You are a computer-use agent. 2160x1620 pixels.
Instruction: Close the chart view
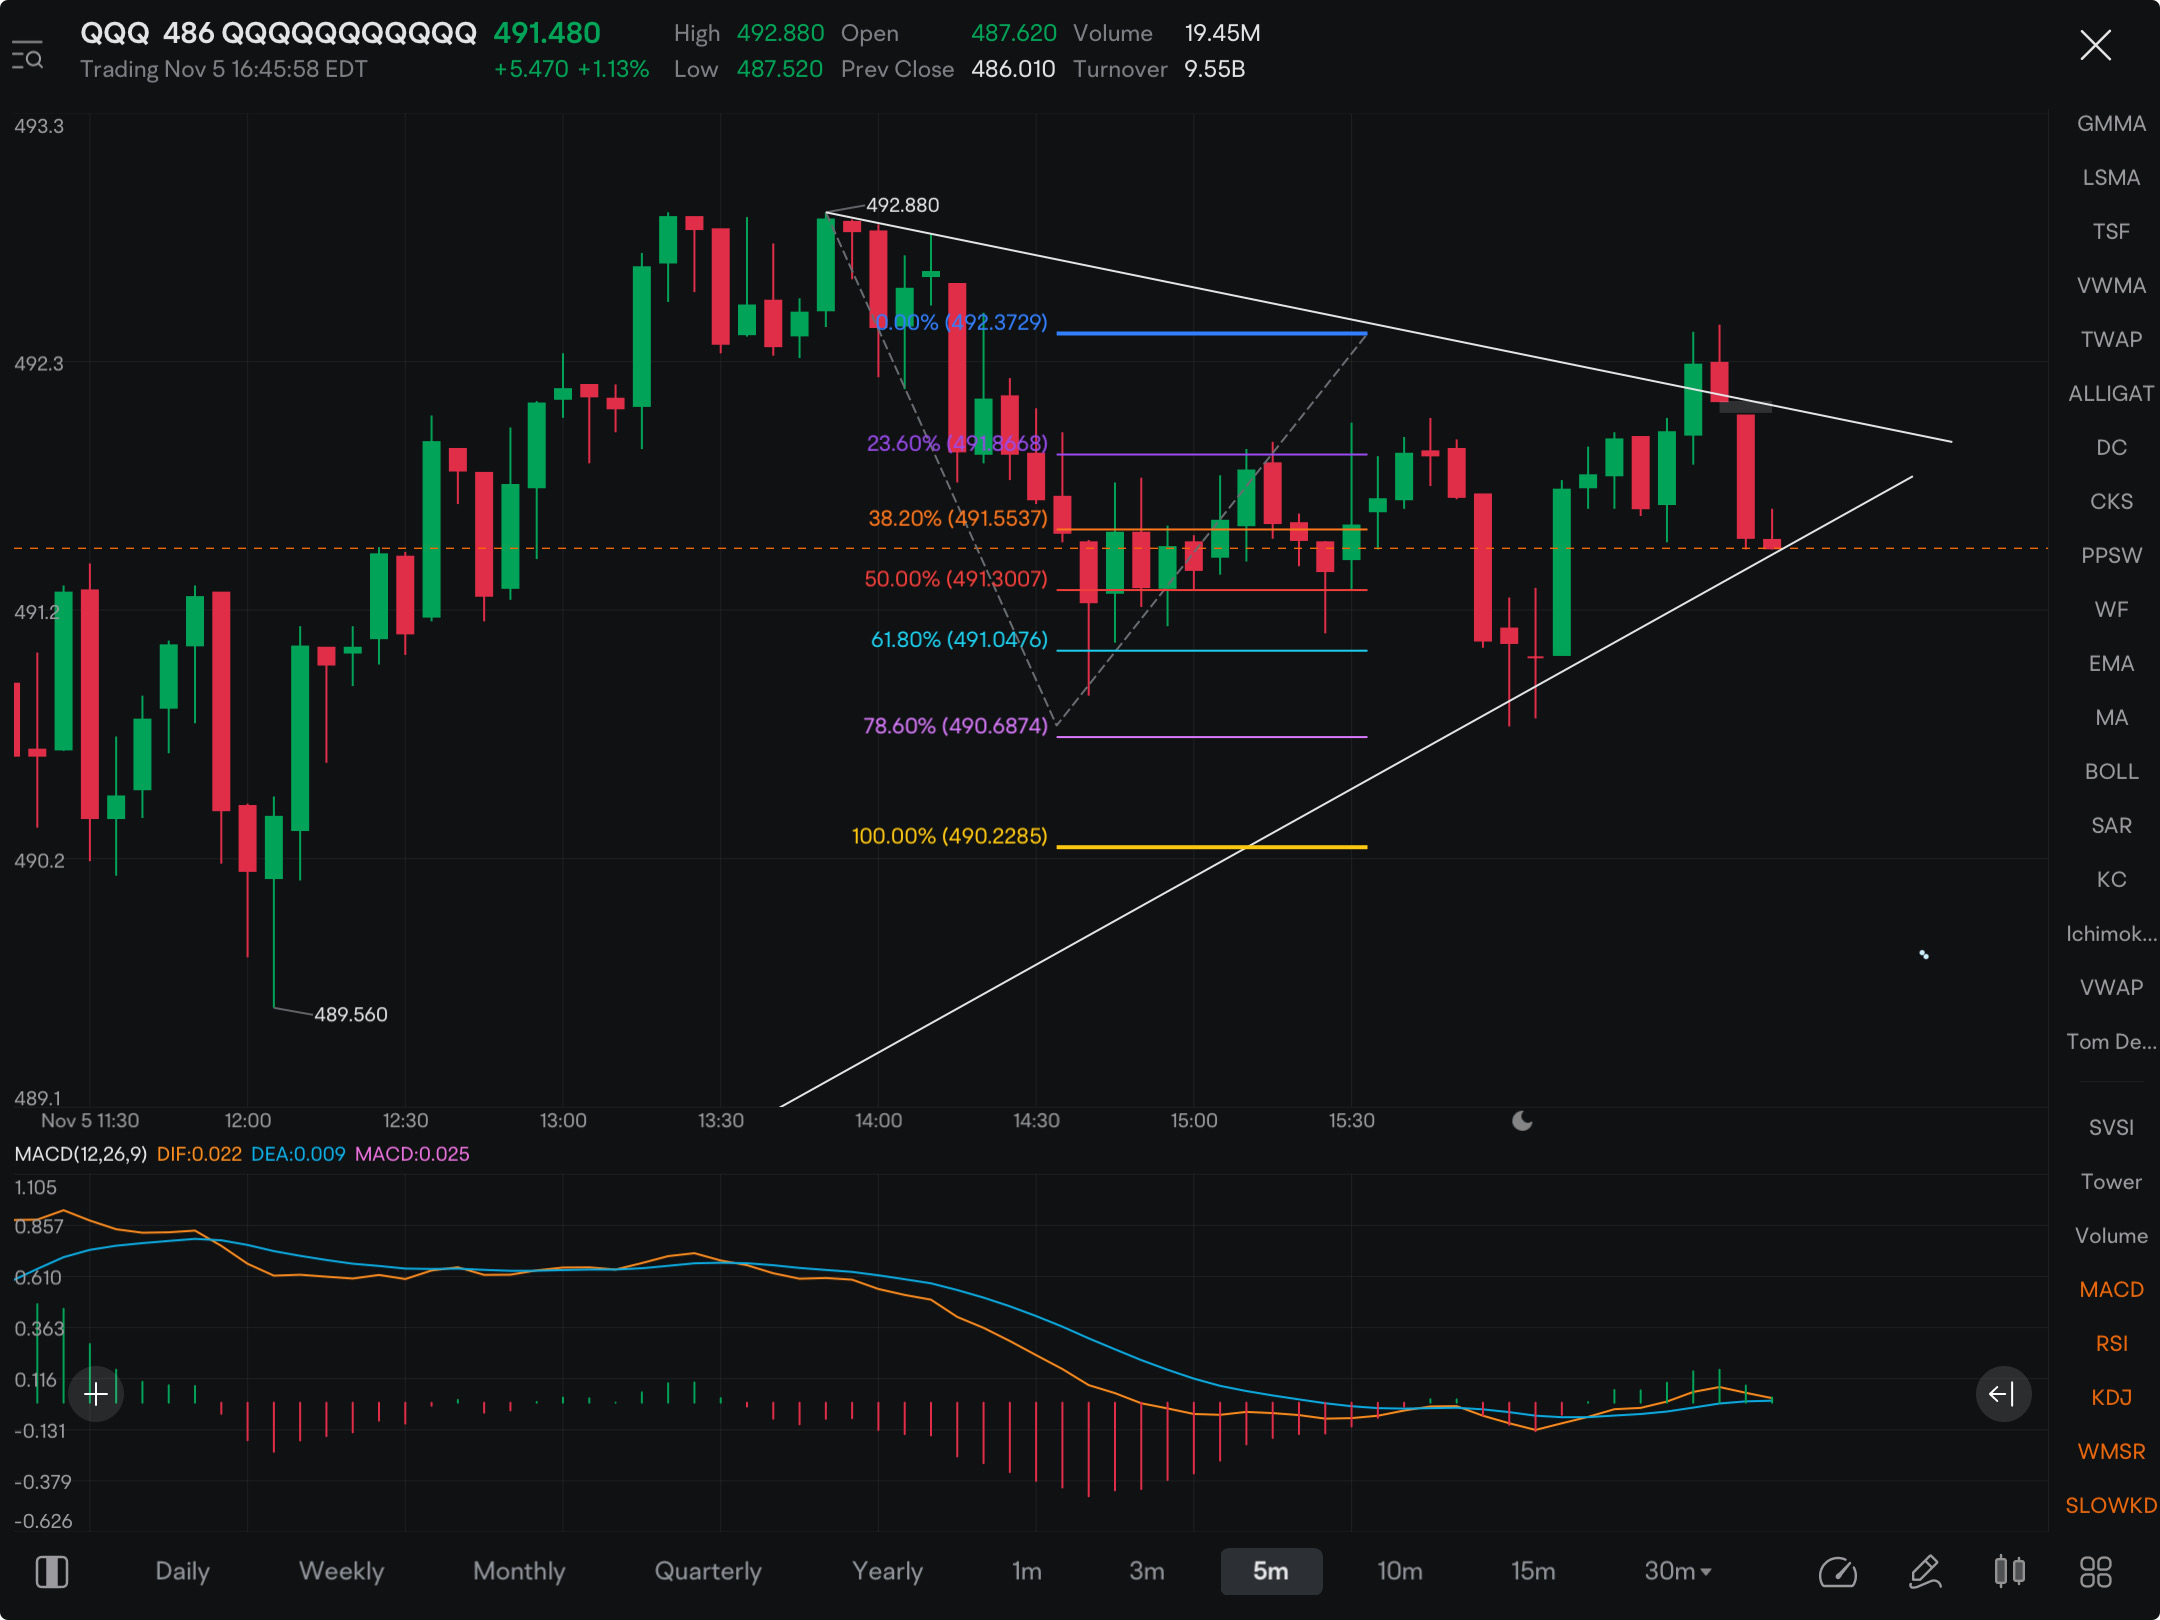(2095, 45)
